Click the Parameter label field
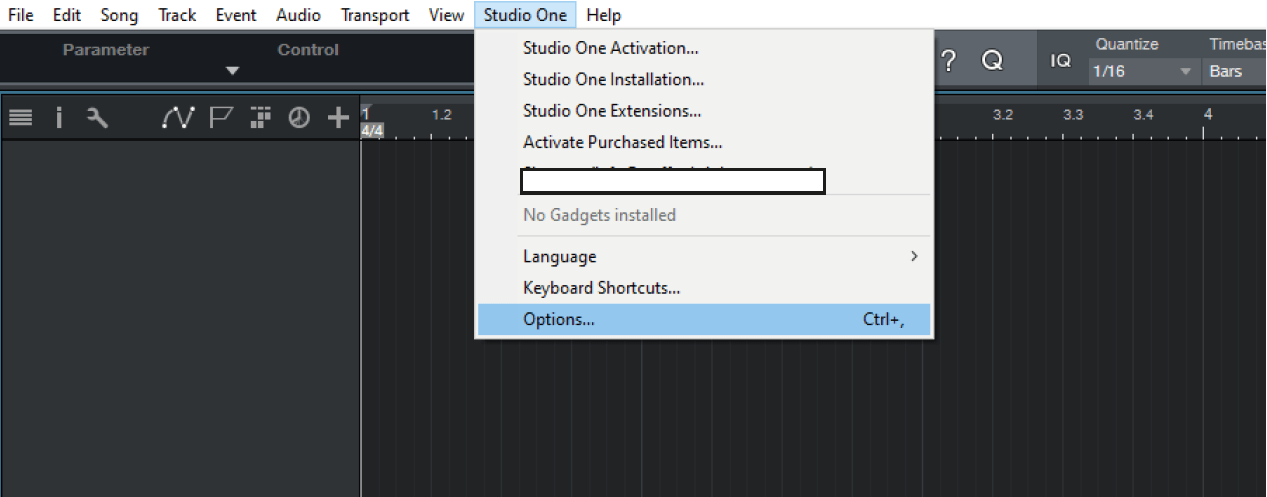This screenshot has height=497, width=1267. [106, 50]
